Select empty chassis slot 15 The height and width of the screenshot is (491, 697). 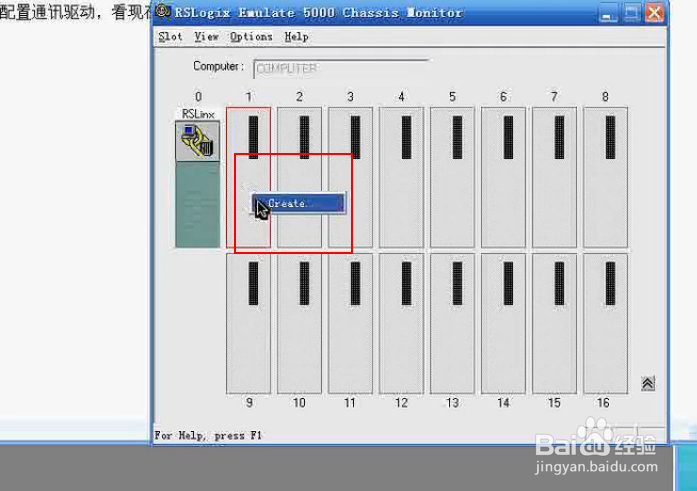coord(555,323)
